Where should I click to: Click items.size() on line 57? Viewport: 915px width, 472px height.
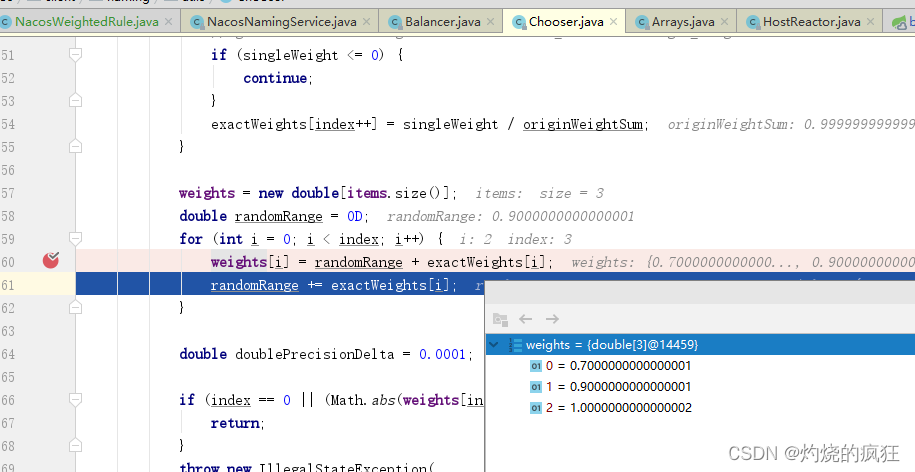coord(398,193)
